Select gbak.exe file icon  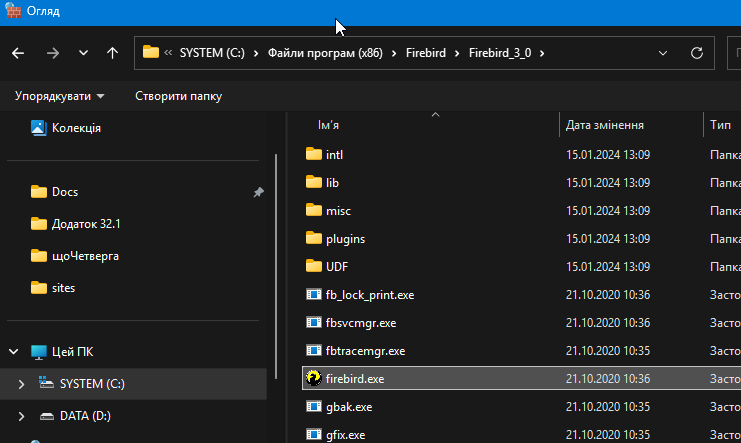[x=314, y=406]
